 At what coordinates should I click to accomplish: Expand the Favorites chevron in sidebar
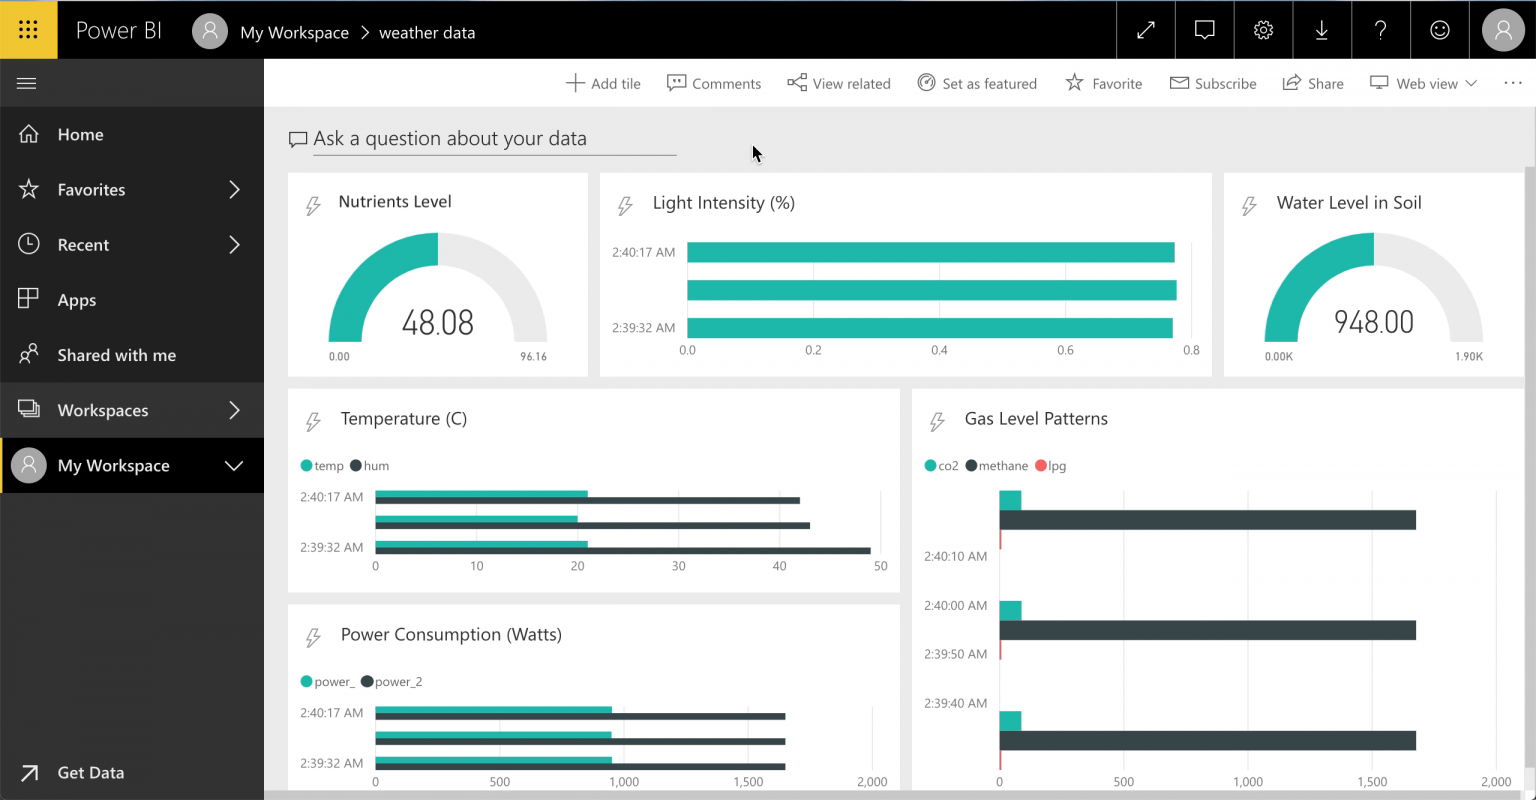[x=234, y=189]
